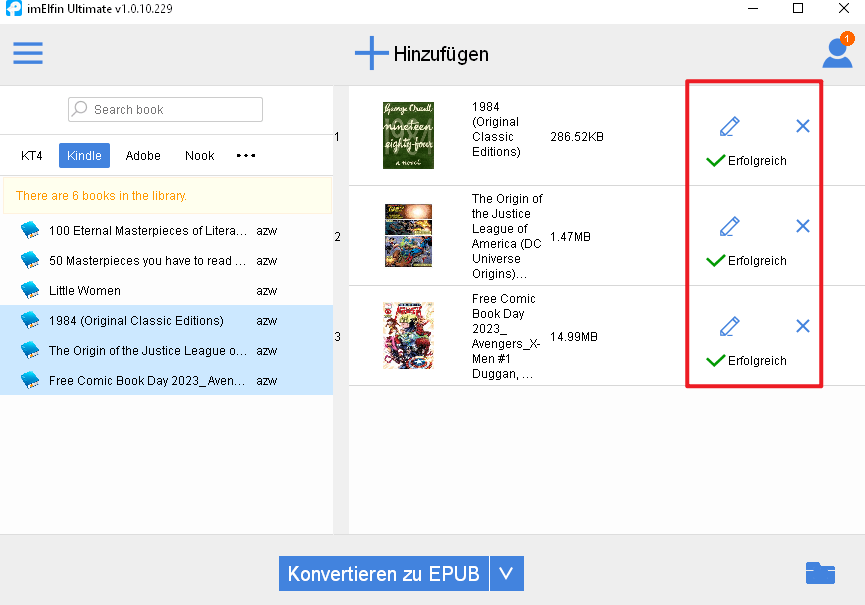
Task: Click file size 286.52KB
Action: [x=576, y=137]
